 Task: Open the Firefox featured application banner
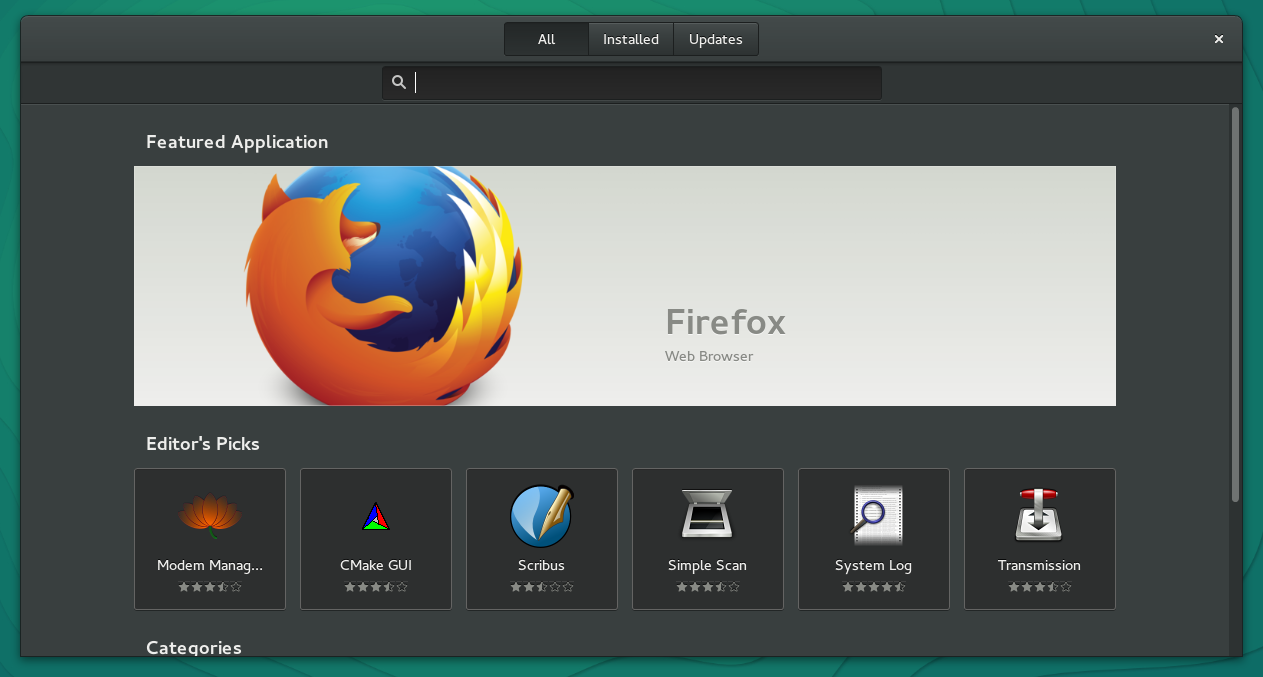624,285
